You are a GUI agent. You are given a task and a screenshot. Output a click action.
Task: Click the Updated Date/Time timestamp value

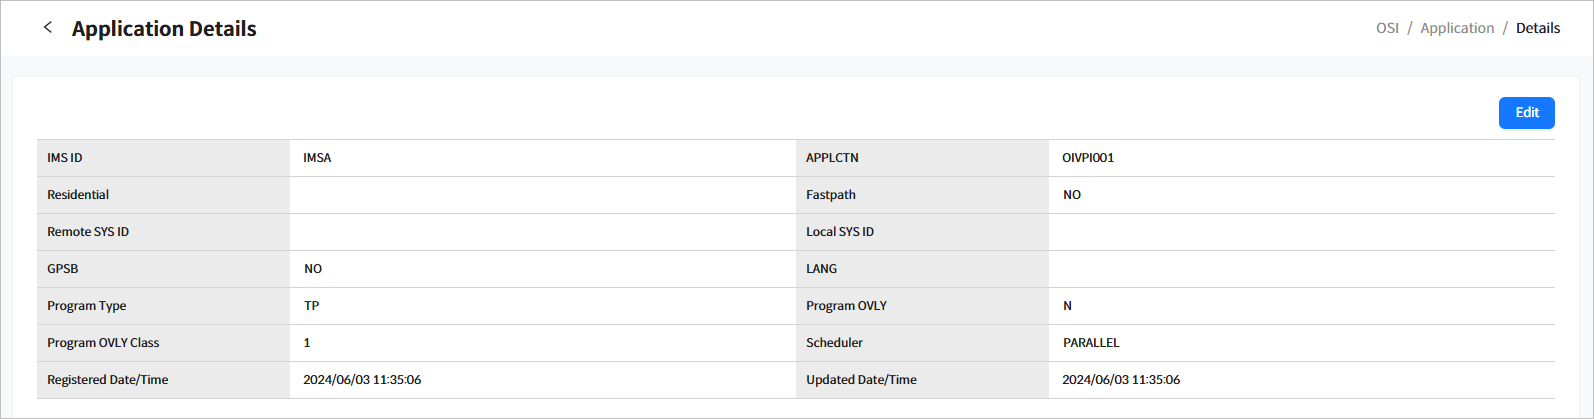coord(1121,380)
